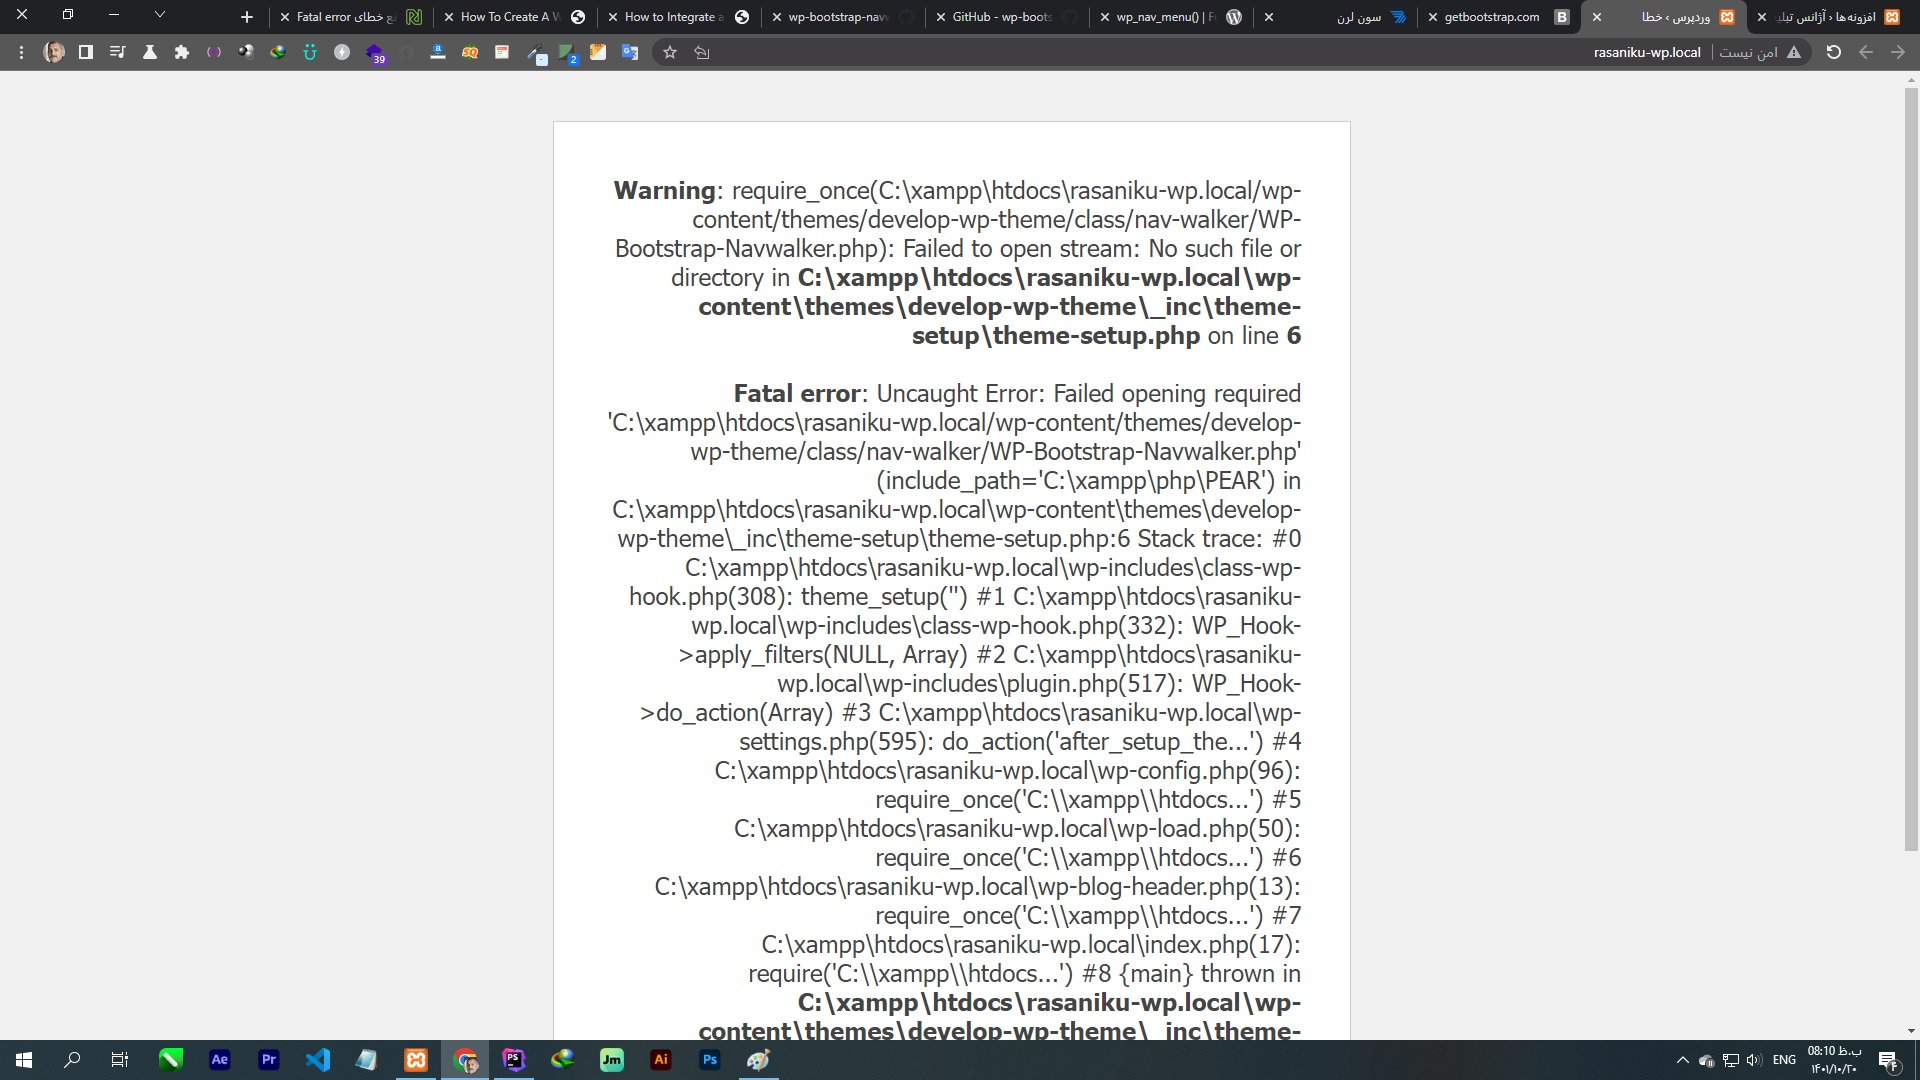The image size is (1920, 1080).
Task: Close the 'getbootstrap.com' tab
Action: point(1433,17)
